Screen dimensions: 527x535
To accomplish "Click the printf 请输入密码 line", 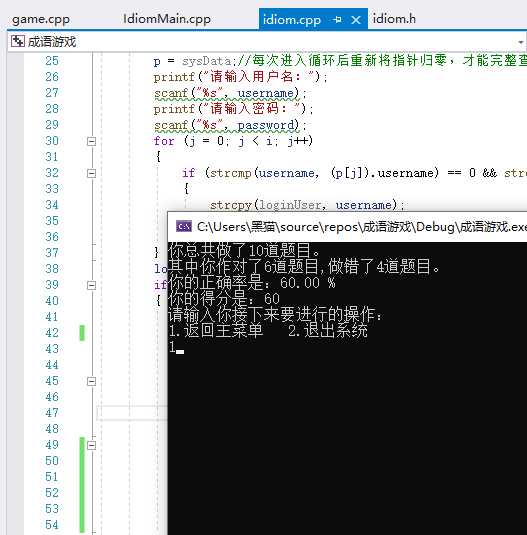I will pyautogui.click(x=233, y=109).
